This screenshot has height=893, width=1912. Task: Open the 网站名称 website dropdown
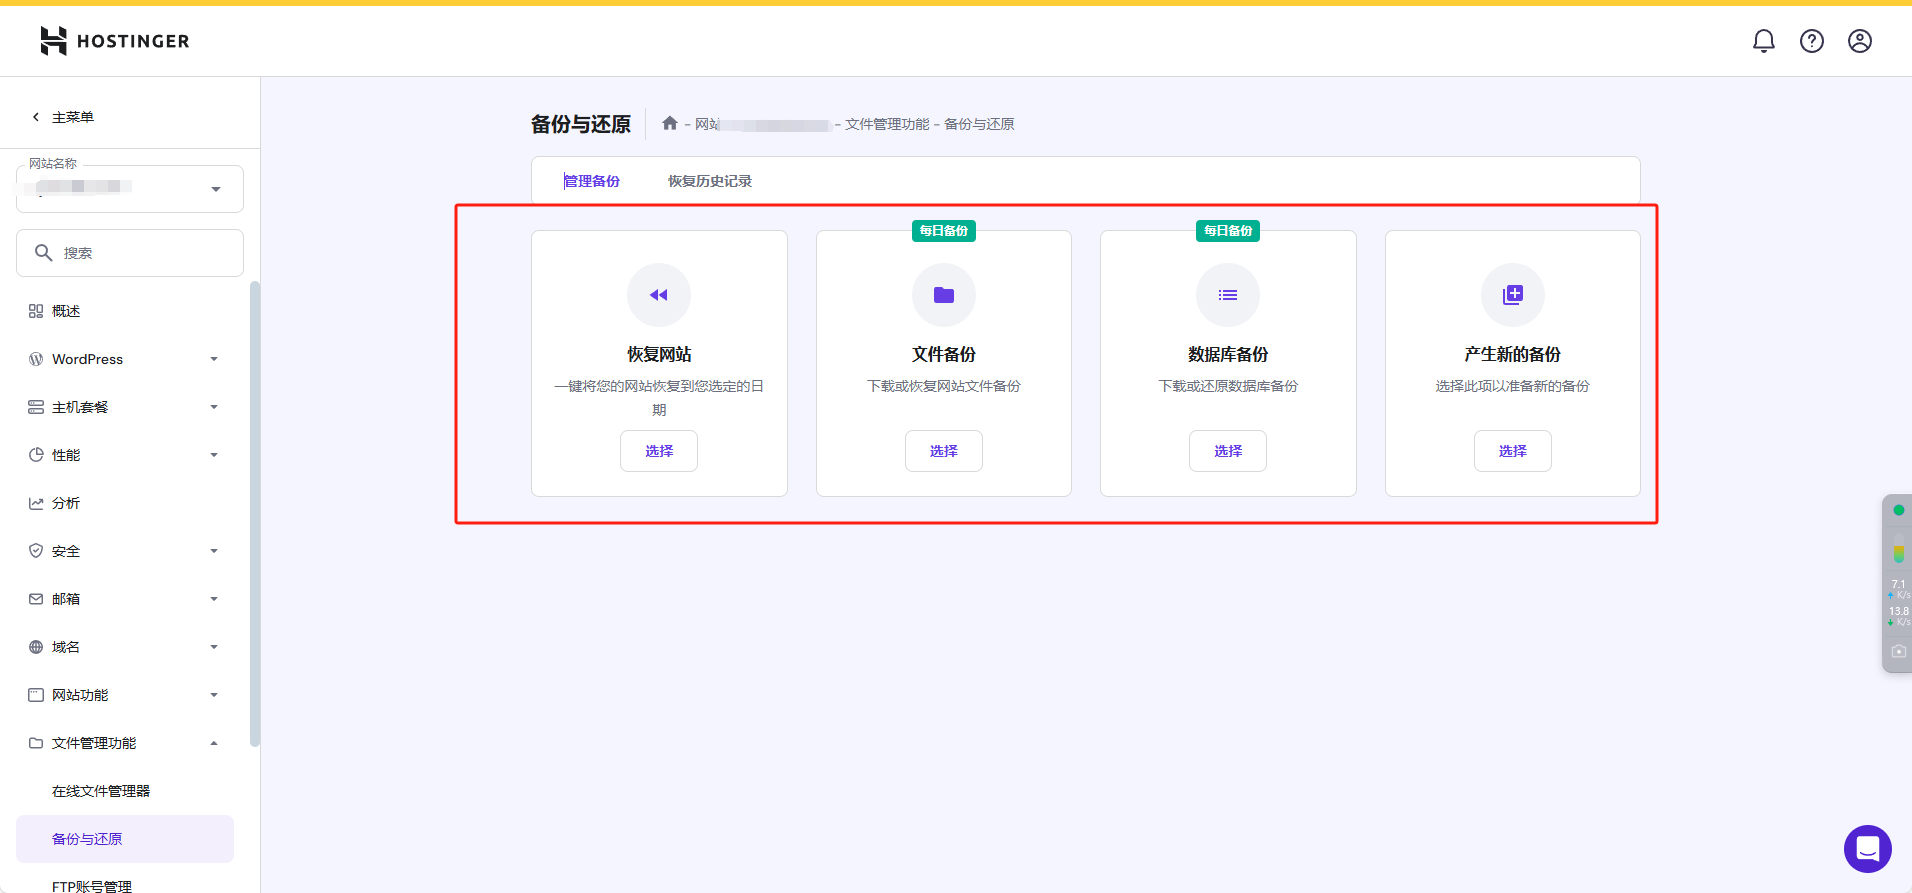[x=130, y=189]
